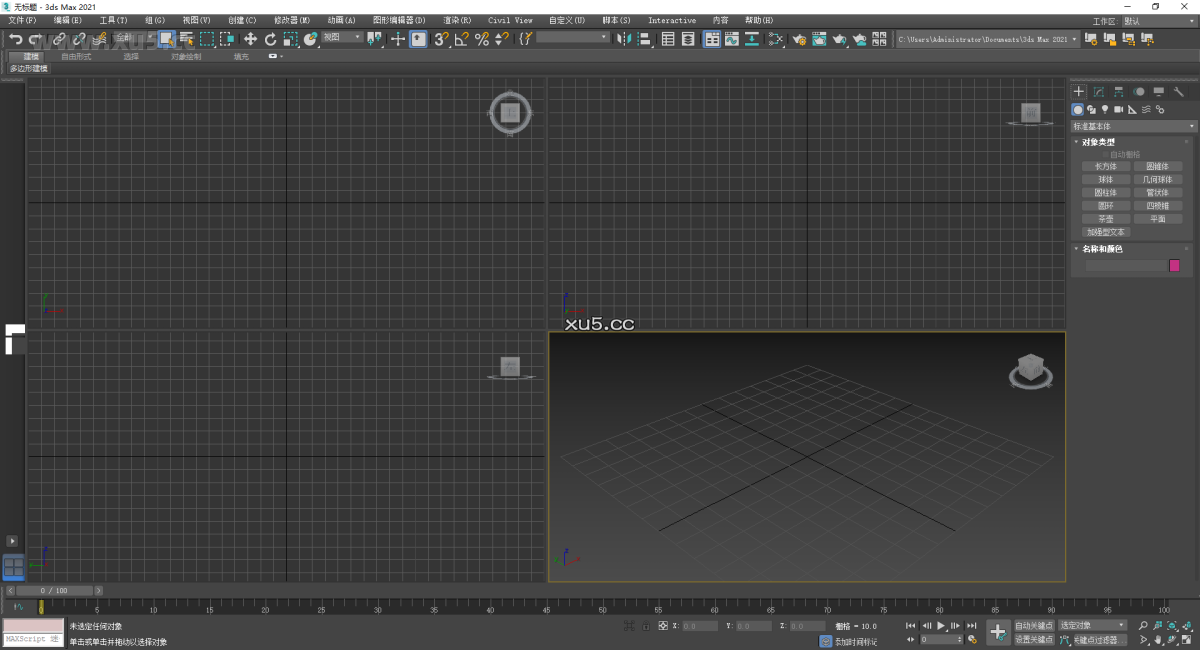Viewport: 1200px width, 650px height.
Task: Toggle Maximize Viewport in bottom-right corner
Action: pyautogui.click(x=1187, y=639)
